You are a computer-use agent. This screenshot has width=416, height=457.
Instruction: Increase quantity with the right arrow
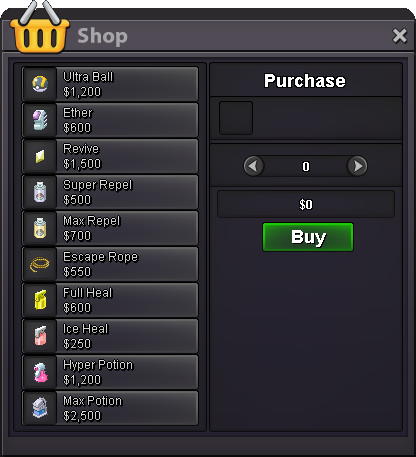tap(357, 166)
